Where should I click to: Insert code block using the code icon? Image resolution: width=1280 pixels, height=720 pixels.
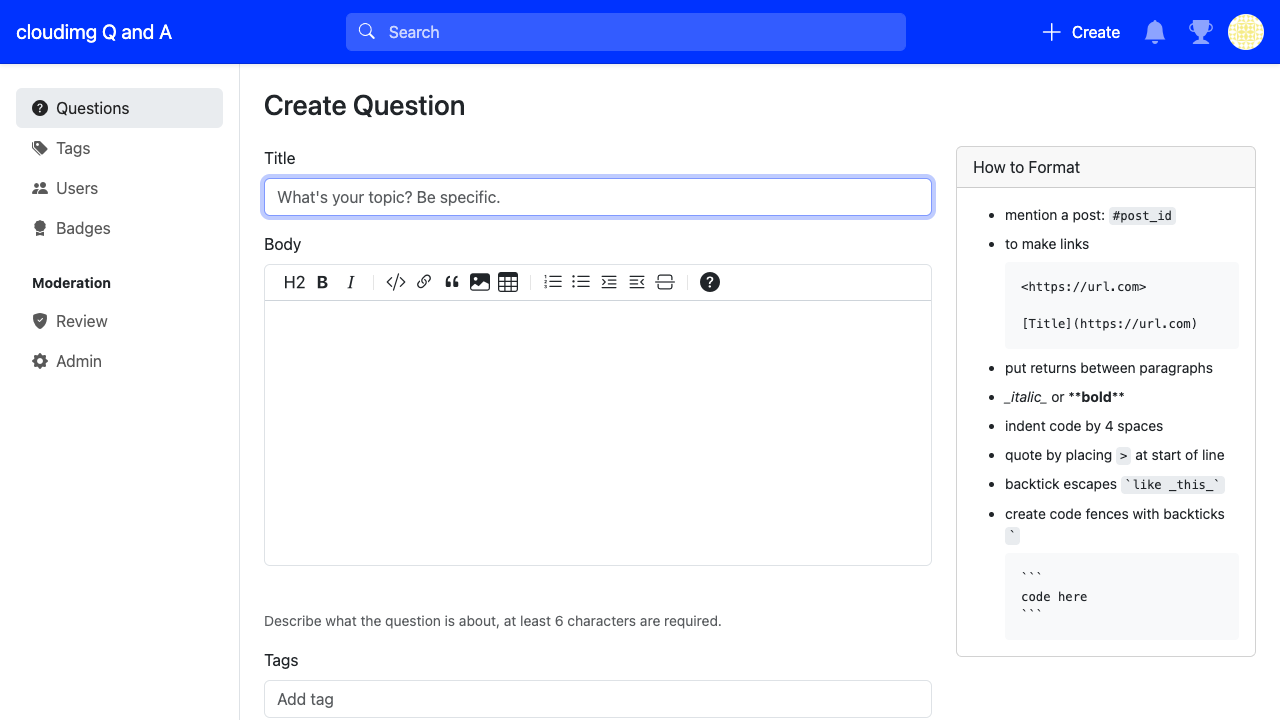click(396, 282)
